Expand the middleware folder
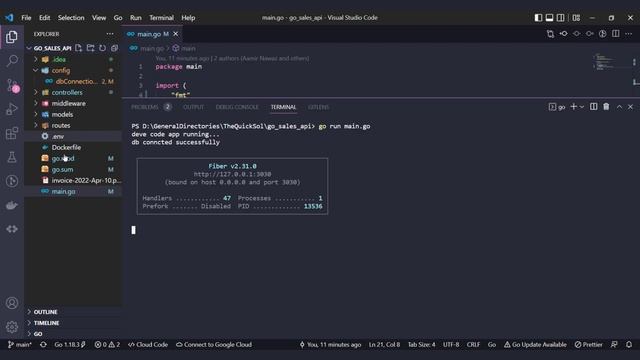 pyautogui.click(x=36, y=103)
